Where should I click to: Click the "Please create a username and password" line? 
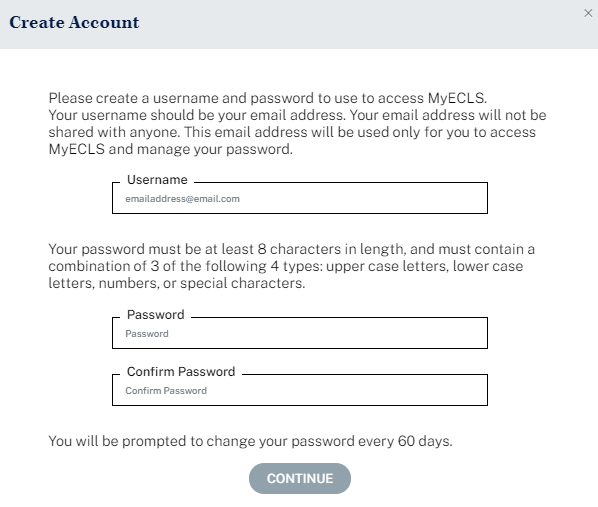coord(268,98)
